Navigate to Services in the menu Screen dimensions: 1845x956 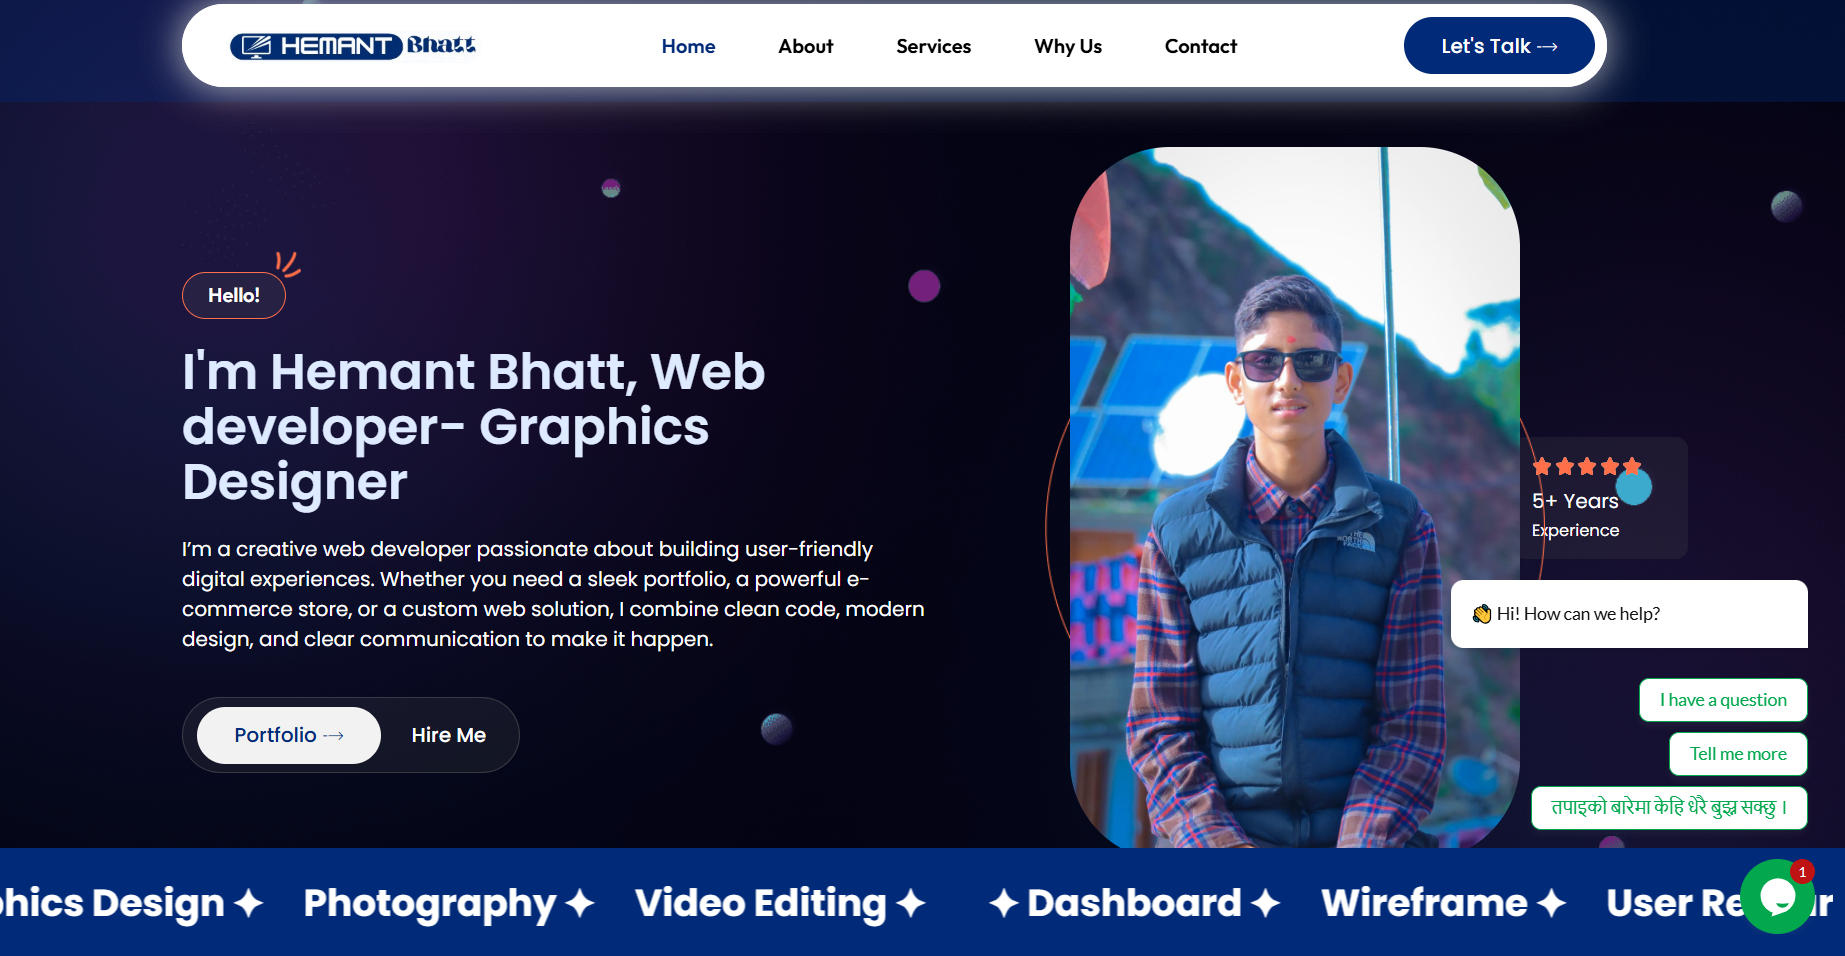click(x=933, y=46)
